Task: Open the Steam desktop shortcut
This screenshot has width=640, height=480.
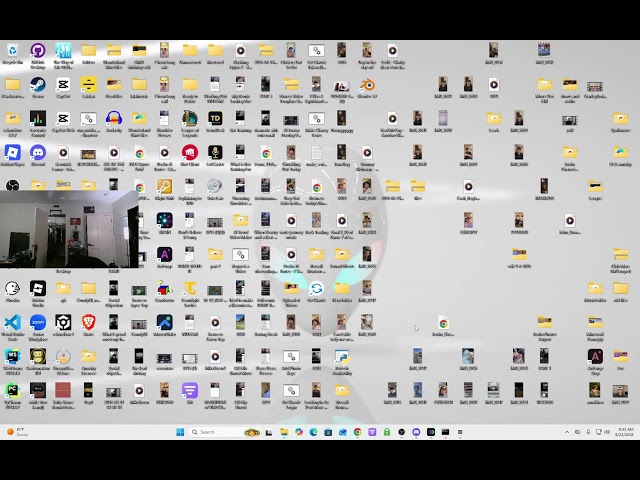Action: pyautogui.click(x=38, y=85)
